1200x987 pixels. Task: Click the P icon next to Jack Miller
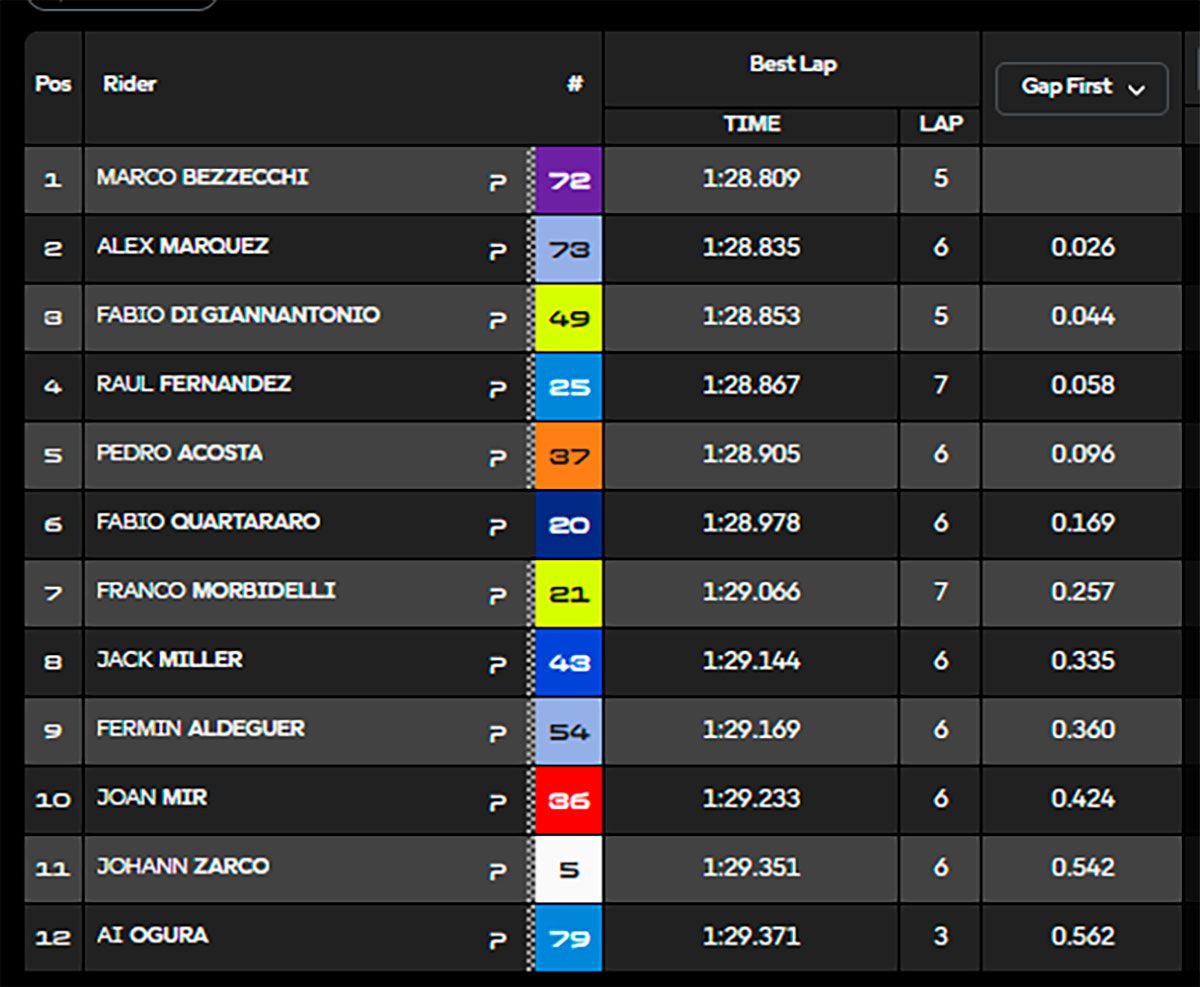(498, 665)
